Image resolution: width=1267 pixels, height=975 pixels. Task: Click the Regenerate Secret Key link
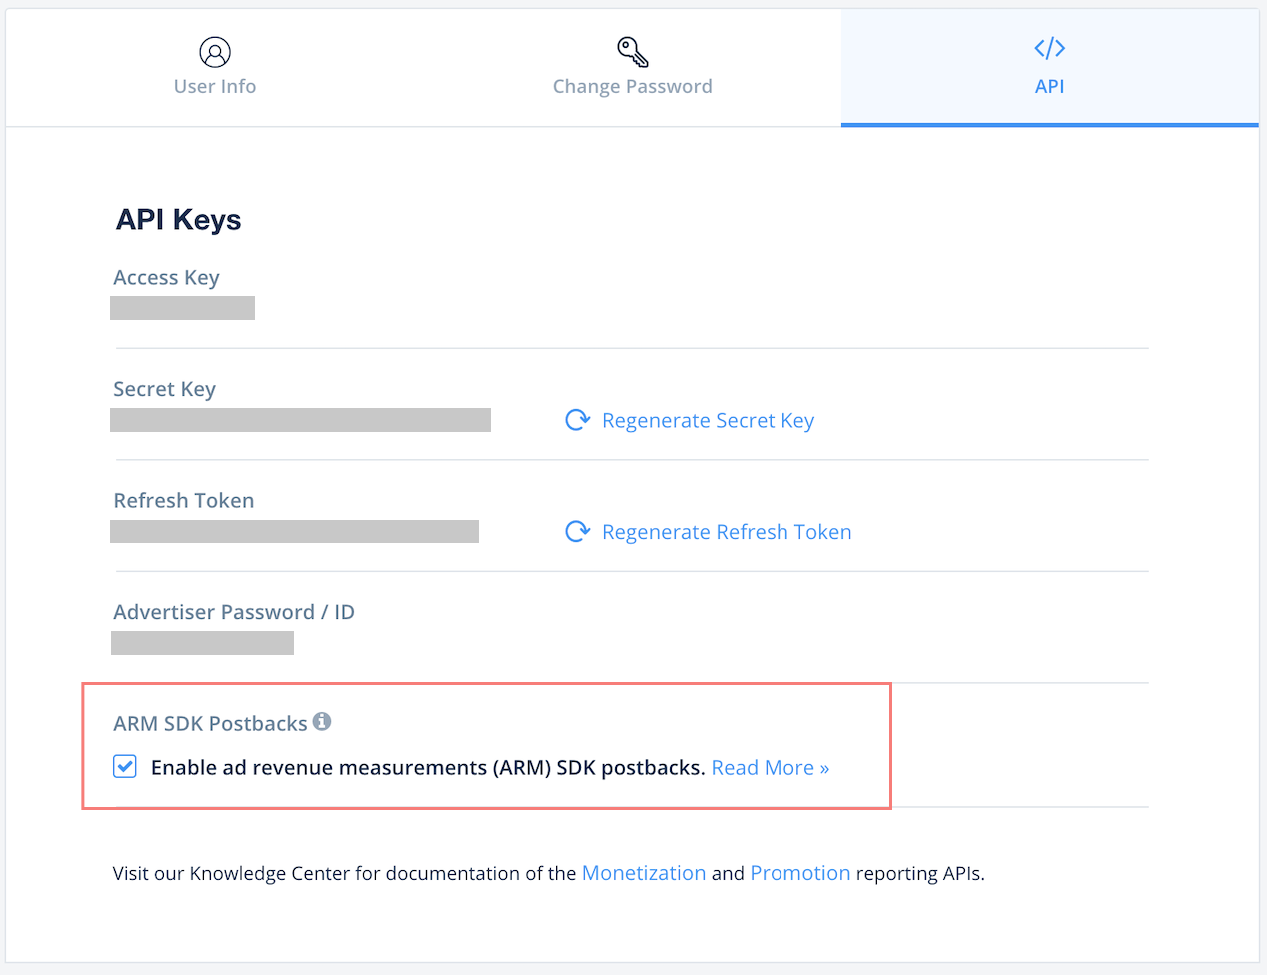[x=708, y=421]
